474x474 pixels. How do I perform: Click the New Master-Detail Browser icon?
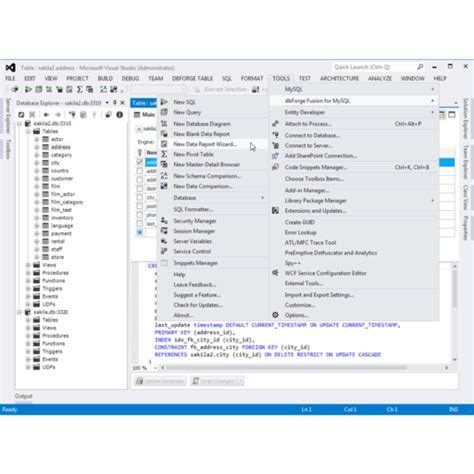click(x=164, y=164)
